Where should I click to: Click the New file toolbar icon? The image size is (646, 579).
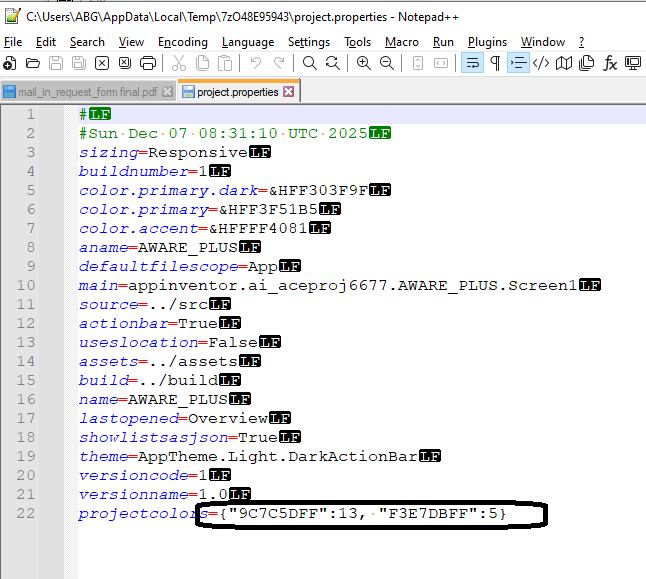click(10, 63)
